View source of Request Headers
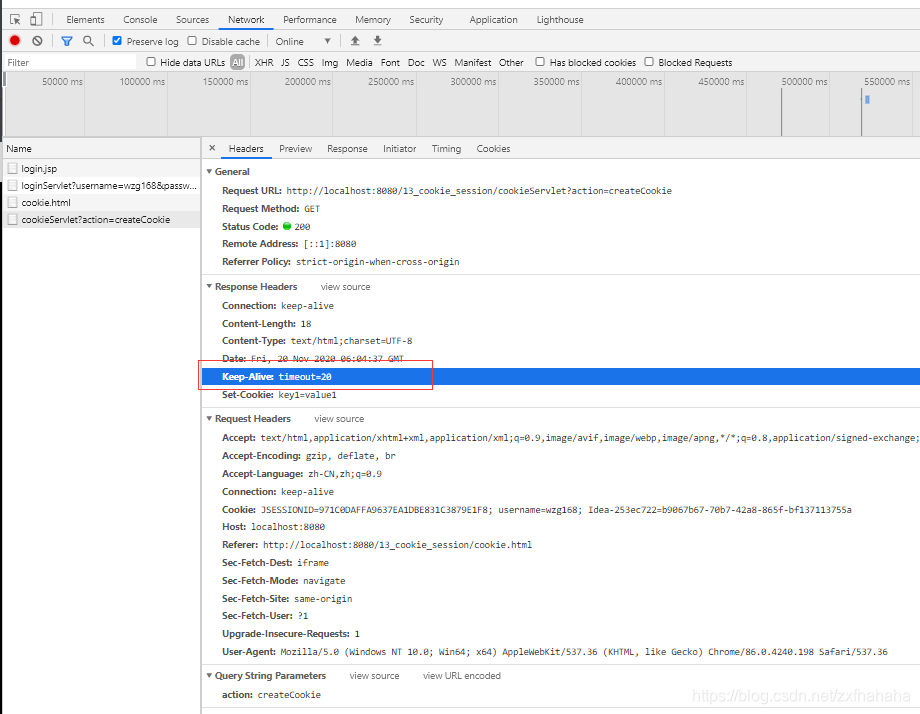 point(339,419)
